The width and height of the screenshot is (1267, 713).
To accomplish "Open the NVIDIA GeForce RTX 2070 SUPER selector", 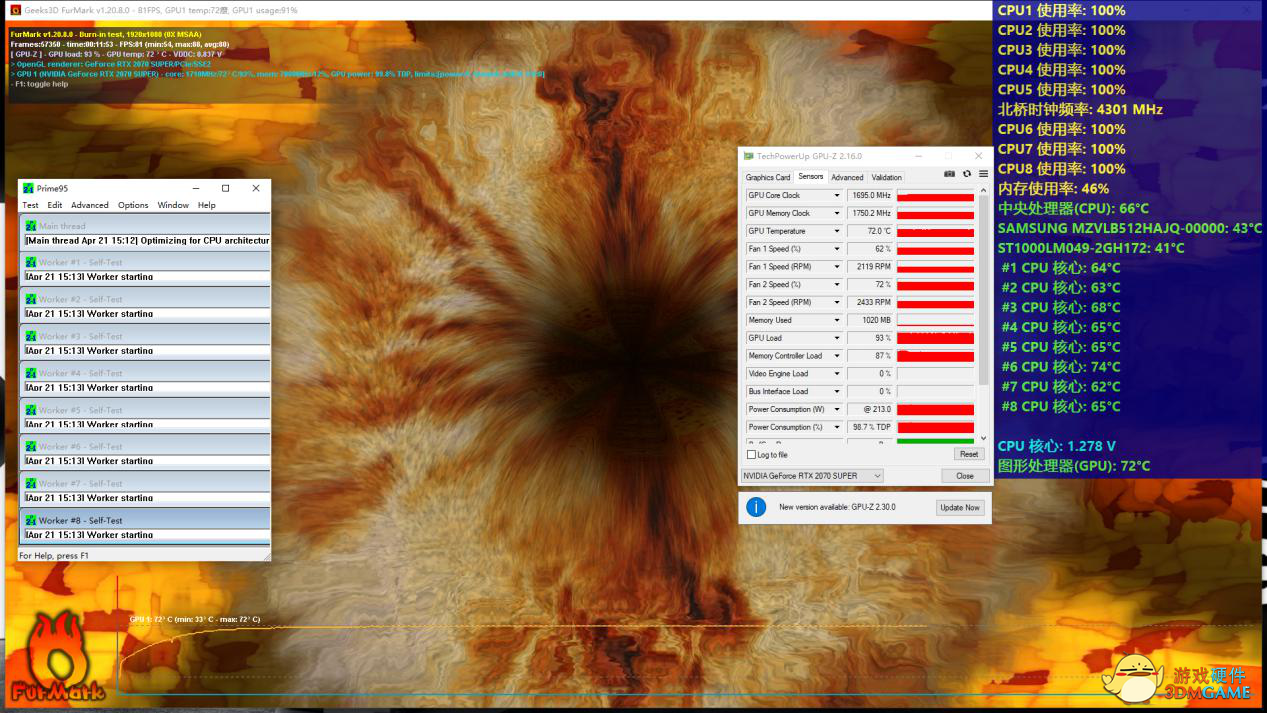I will click(x=812, y=476).
